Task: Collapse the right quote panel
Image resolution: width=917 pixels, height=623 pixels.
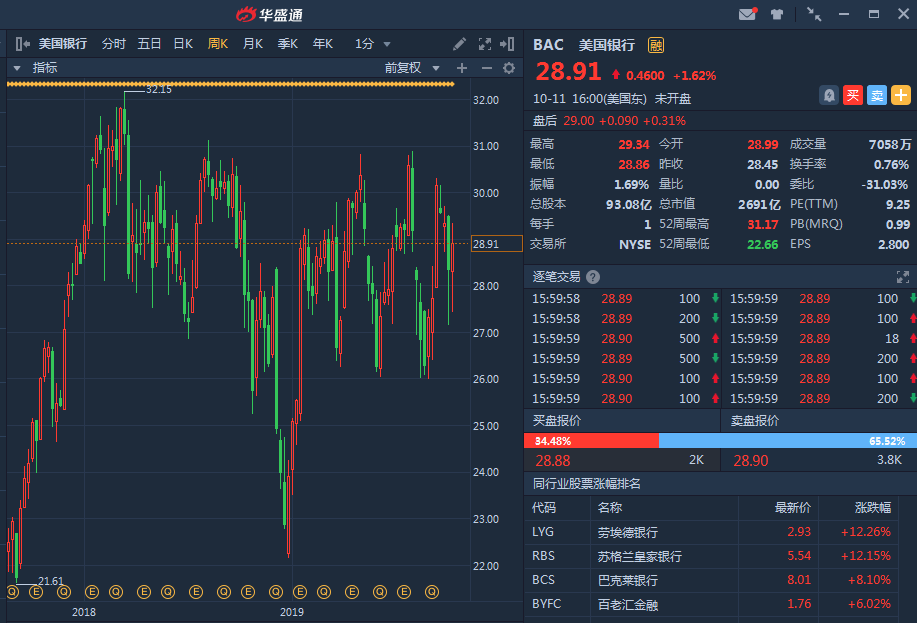Action: (x=510, y=44)
